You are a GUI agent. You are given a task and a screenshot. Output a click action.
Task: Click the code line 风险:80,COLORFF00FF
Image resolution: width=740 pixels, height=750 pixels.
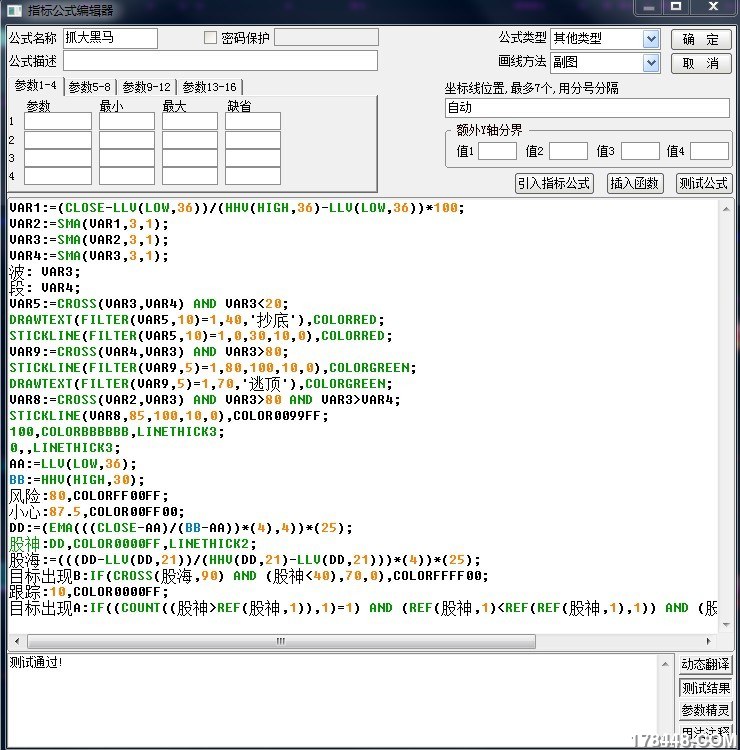pyautogui.click(x=89, y=496)
